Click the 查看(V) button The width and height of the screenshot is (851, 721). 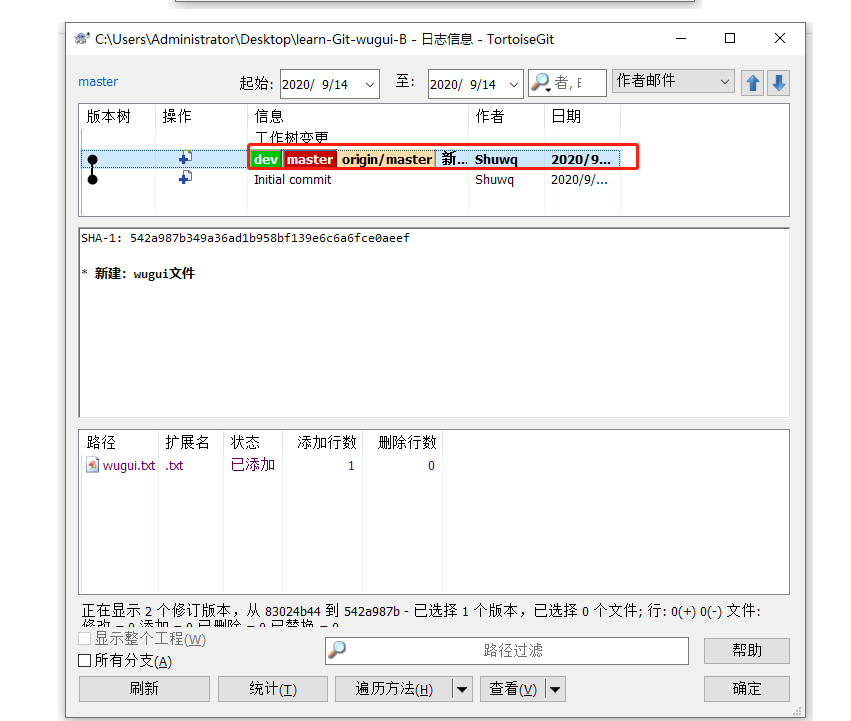[x=513, y=689]
